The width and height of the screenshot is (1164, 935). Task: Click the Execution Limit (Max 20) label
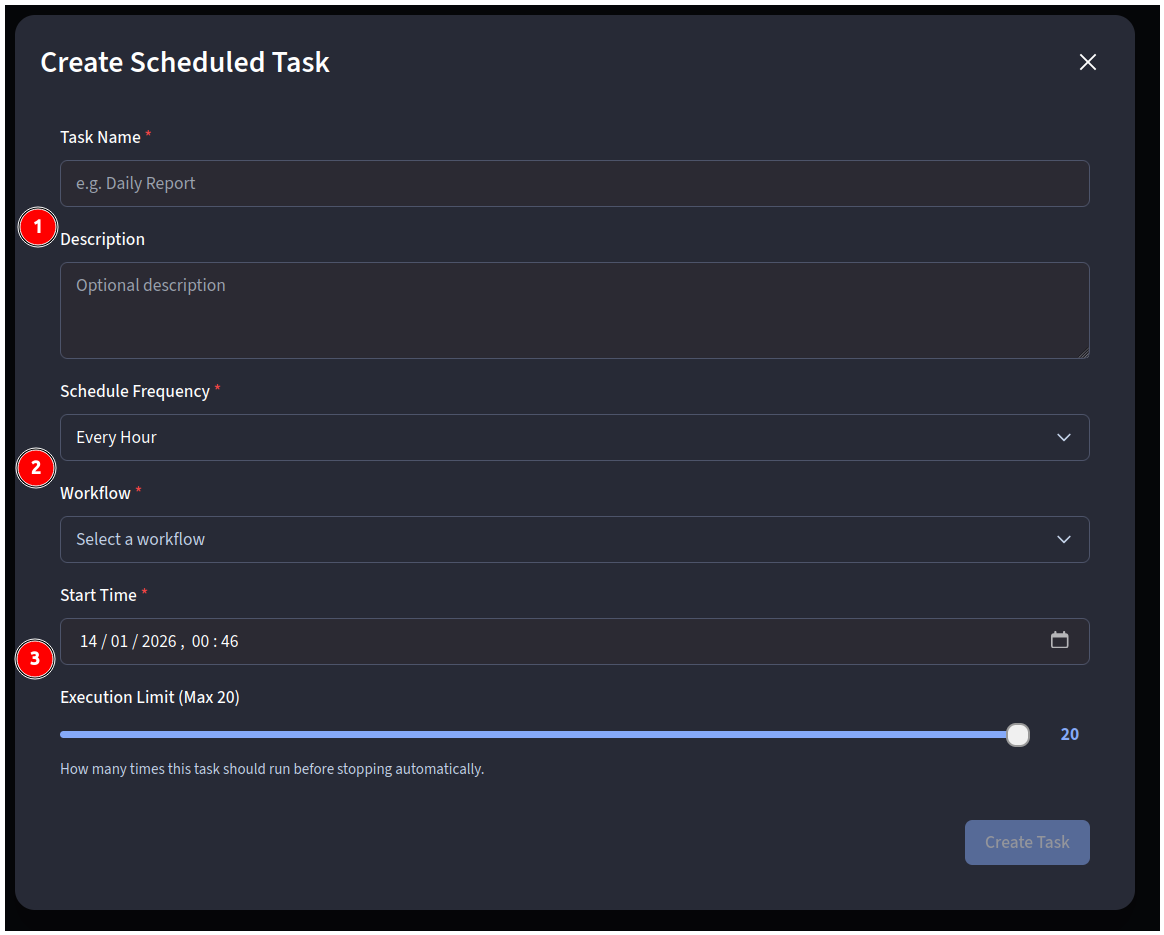pos(150,697)
